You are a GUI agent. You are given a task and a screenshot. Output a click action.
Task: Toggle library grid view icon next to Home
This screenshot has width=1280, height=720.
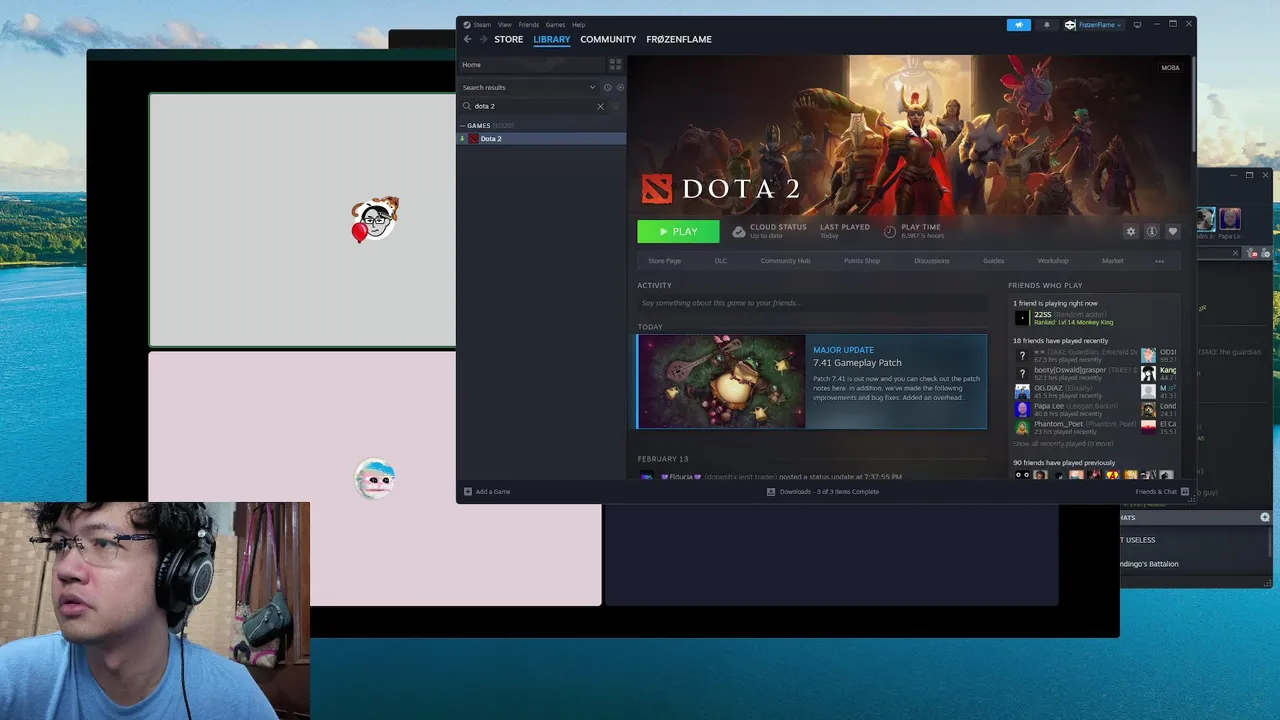pos(616,64)
